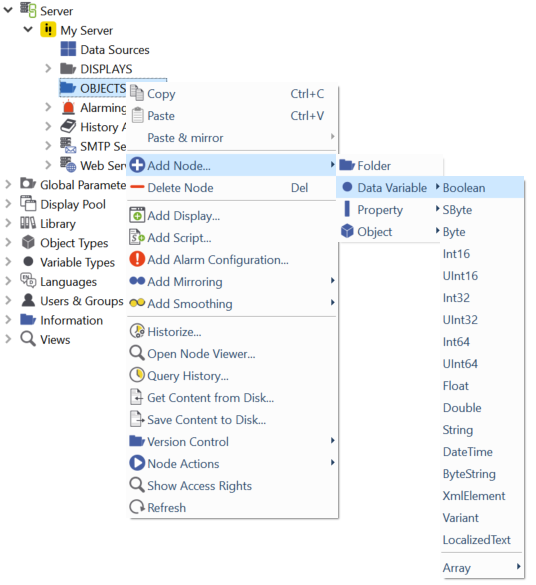Click the Historize clock icon

pyautogui.click(x=137, y=331)
